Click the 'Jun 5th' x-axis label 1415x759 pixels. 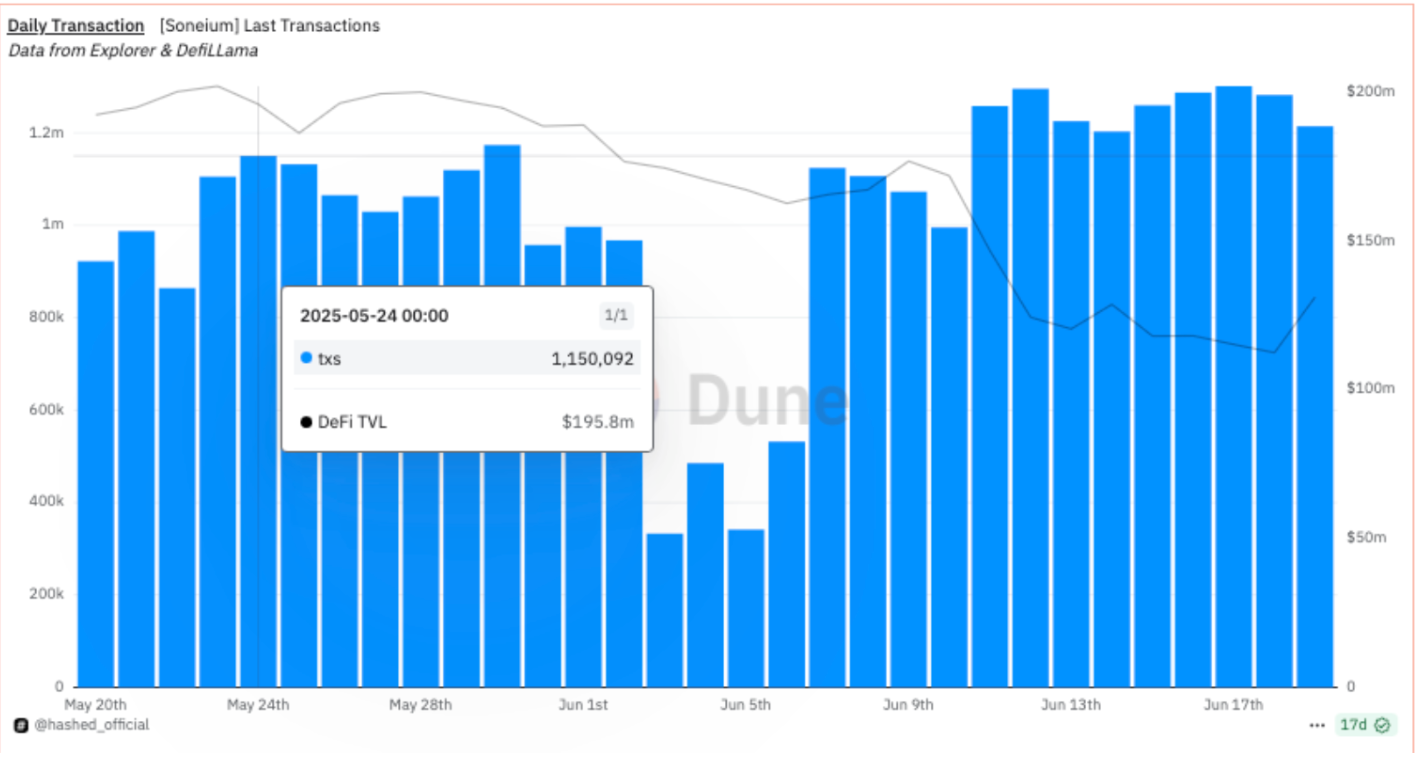click(745, 705)
